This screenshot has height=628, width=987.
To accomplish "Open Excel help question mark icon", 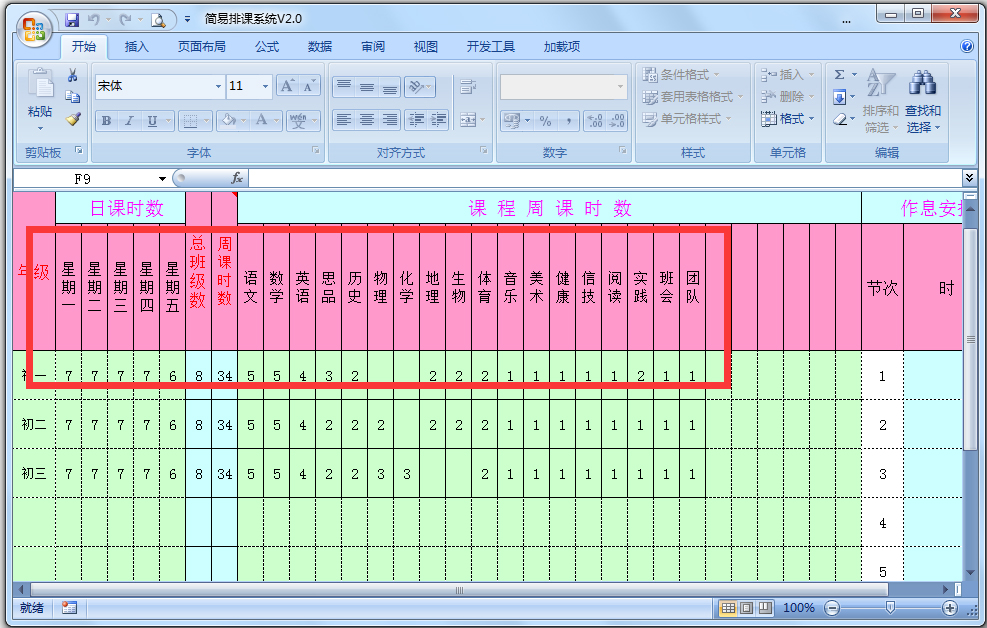I will click(x=967, y=47).
